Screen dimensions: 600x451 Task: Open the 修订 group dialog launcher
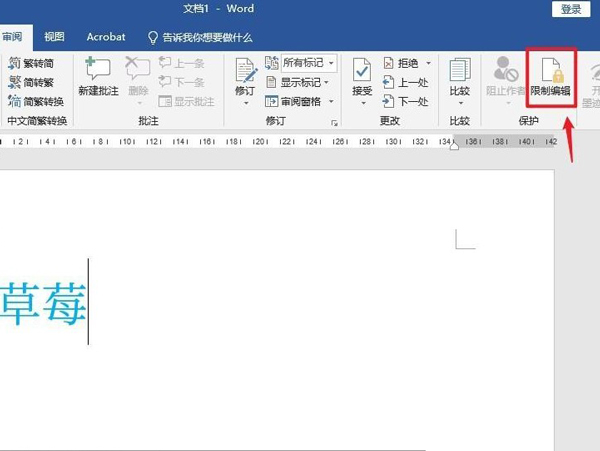[334, 123]
